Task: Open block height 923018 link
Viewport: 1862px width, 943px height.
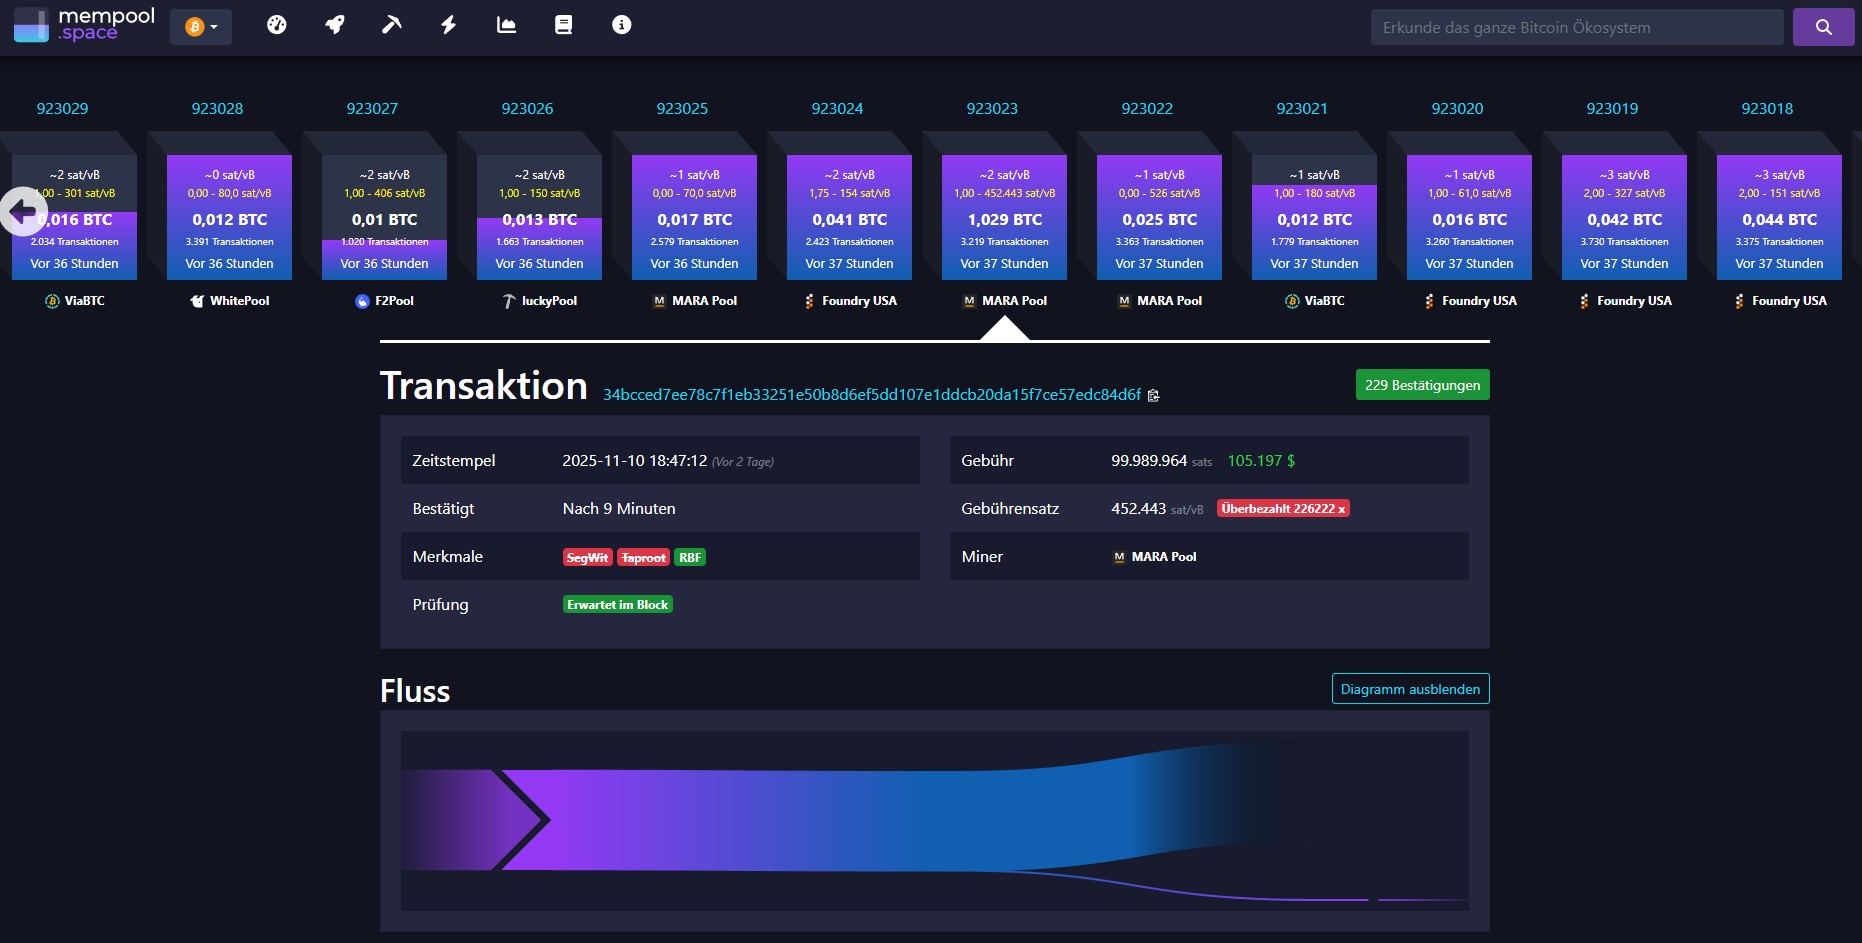Action: pos(1767,108)
